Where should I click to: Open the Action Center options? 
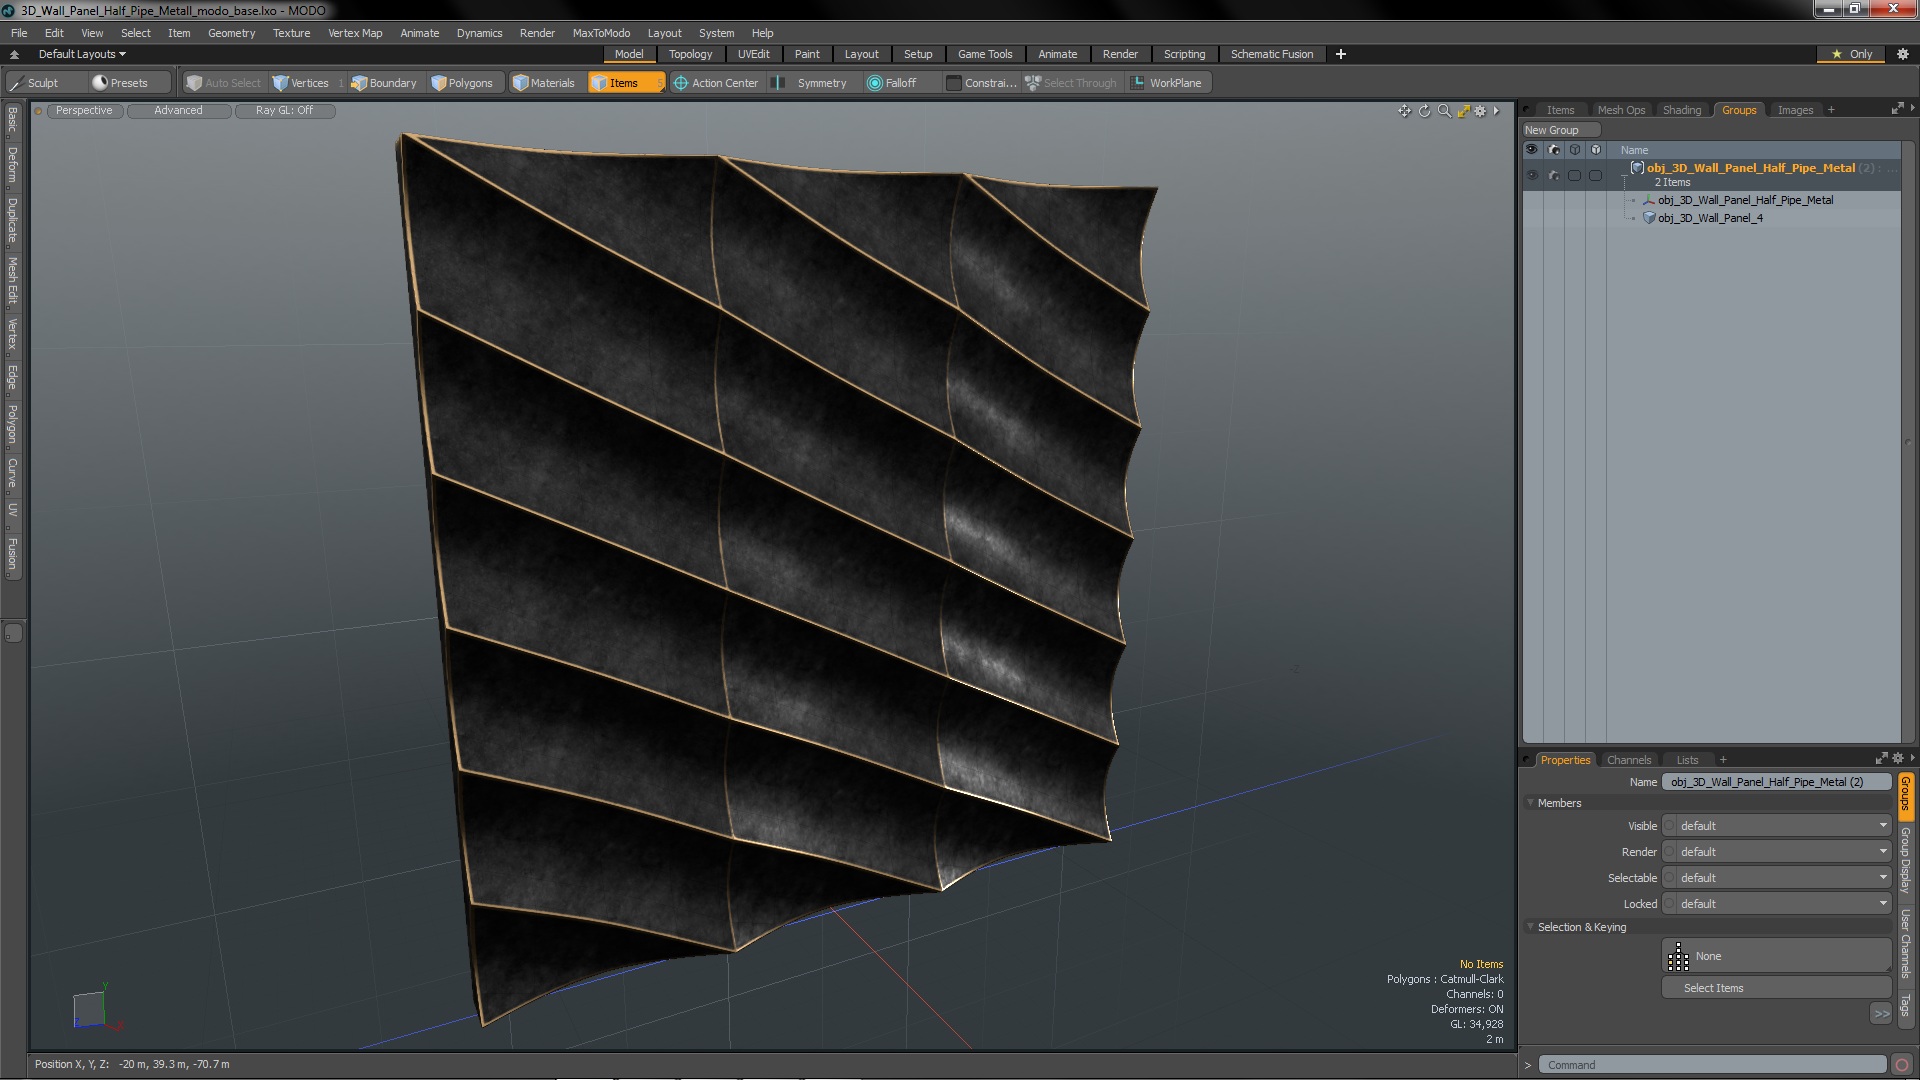[716, 83]
